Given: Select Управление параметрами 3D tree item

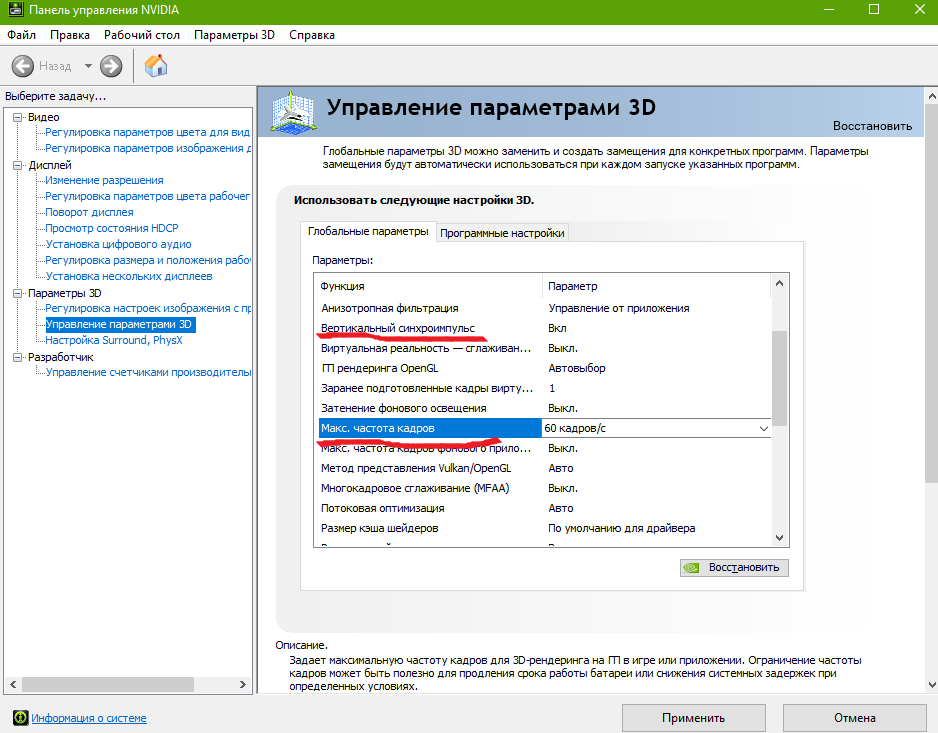Looking at the screenshot, I should (120, 324).
